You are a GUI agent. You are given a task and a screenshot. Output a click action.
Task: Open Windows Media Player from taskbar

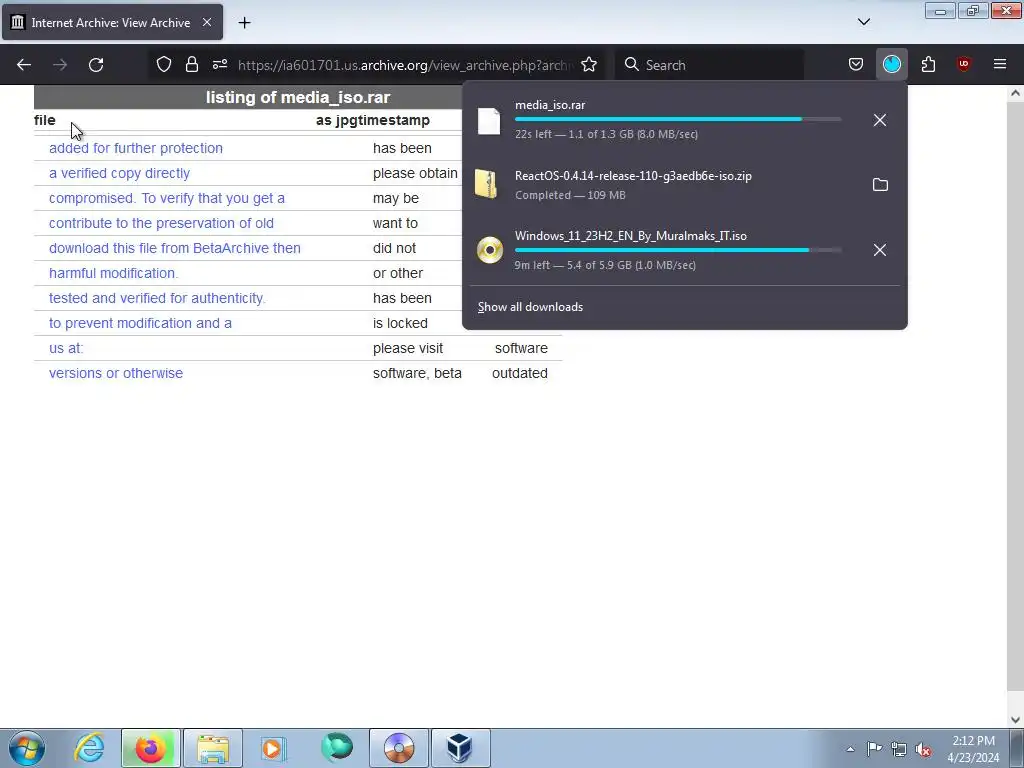275,748
